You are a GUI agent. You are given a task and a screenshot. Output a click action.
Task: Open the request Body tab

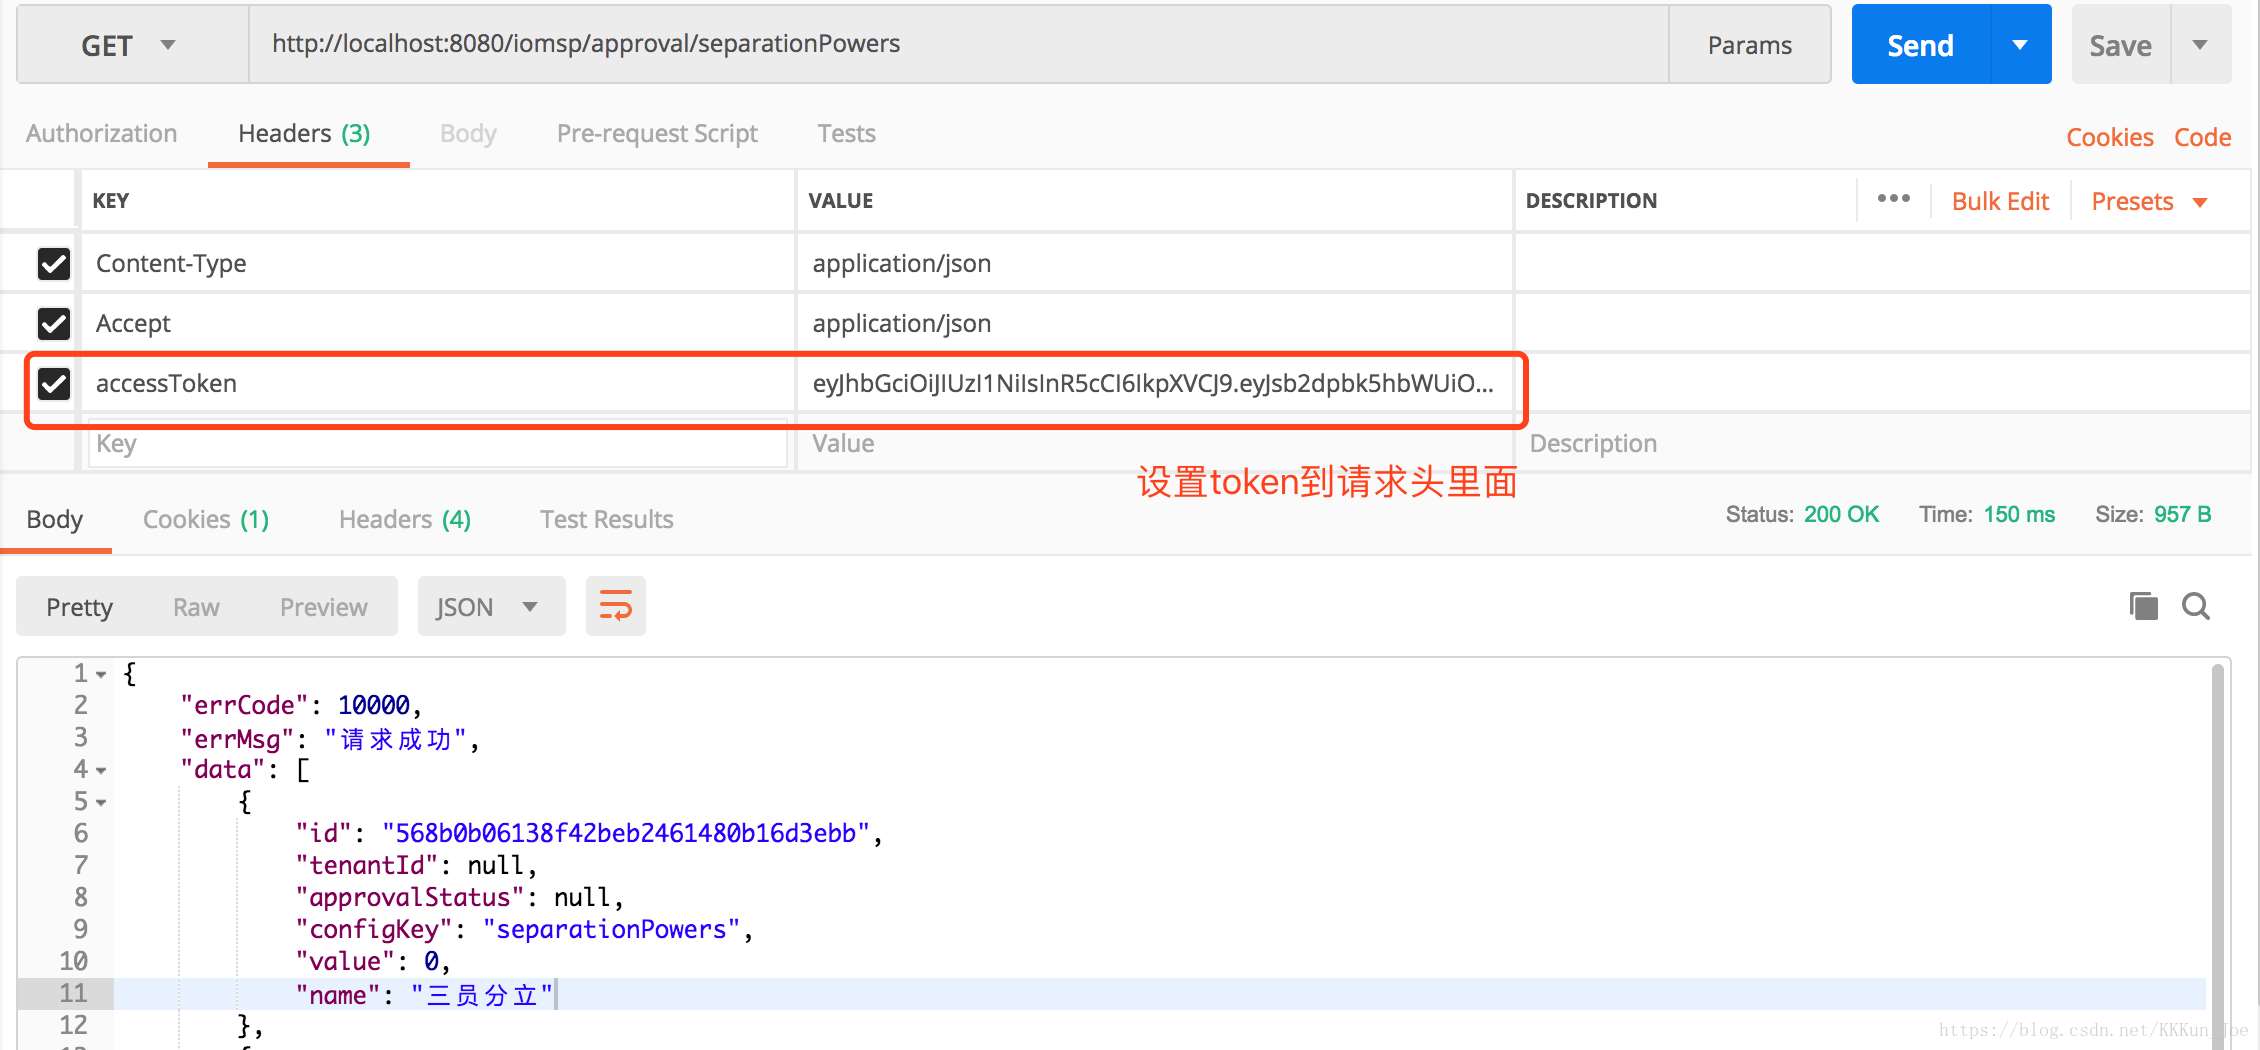(468, 133)
